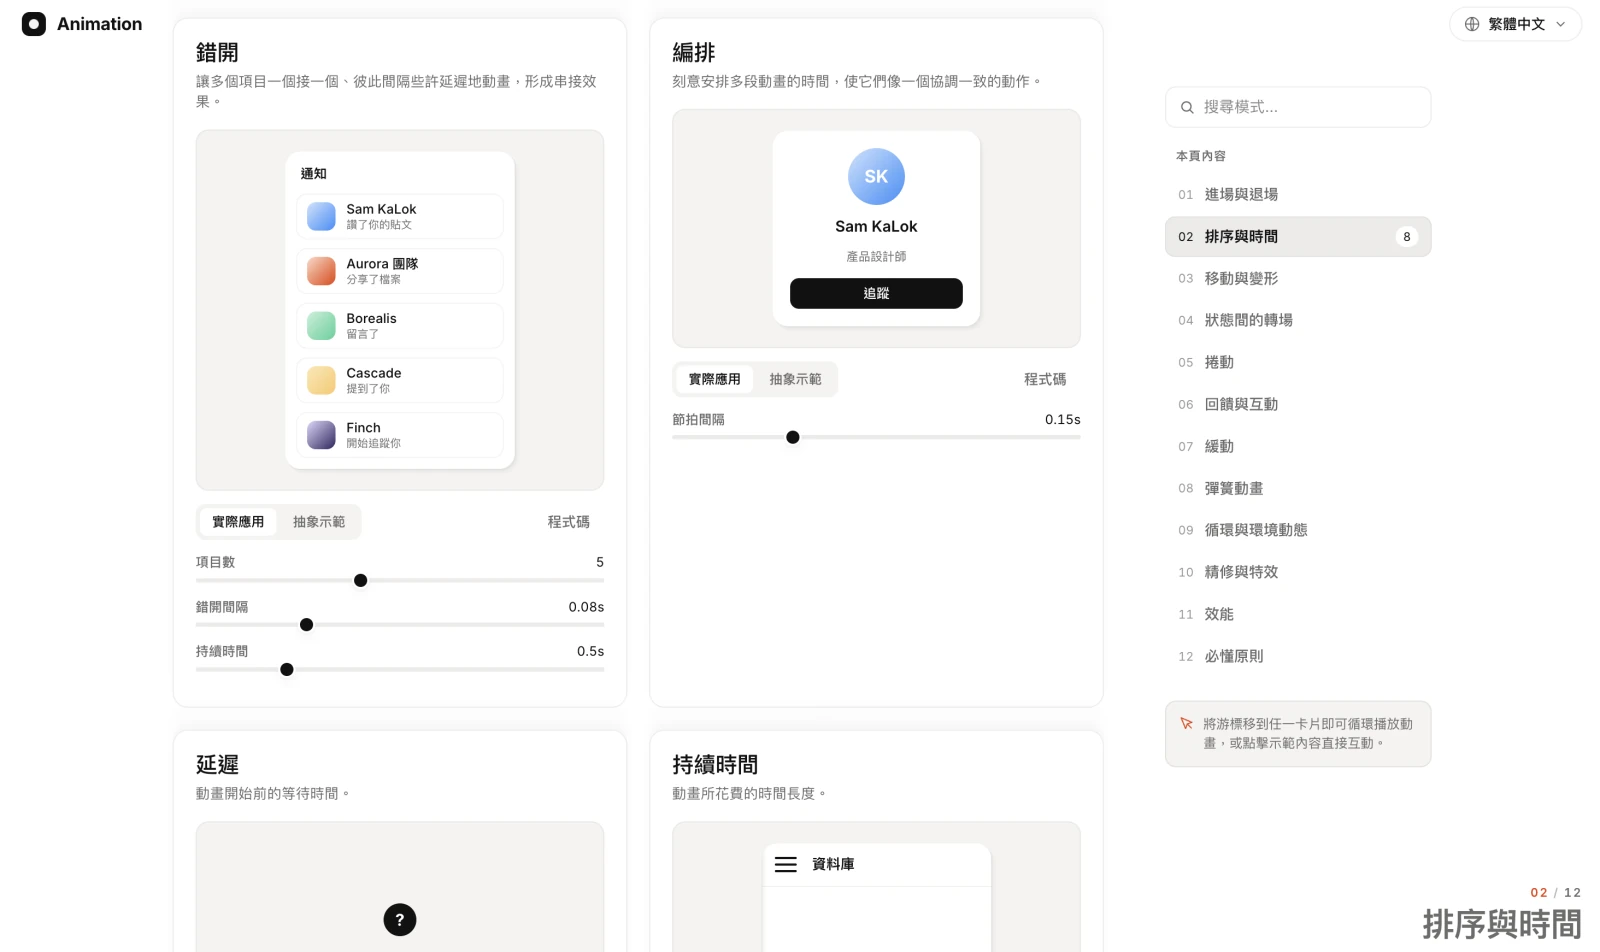Adjust the 項目數 slider handle
Viewport: 1600px width, 952px height.
[x=361, y=581]
